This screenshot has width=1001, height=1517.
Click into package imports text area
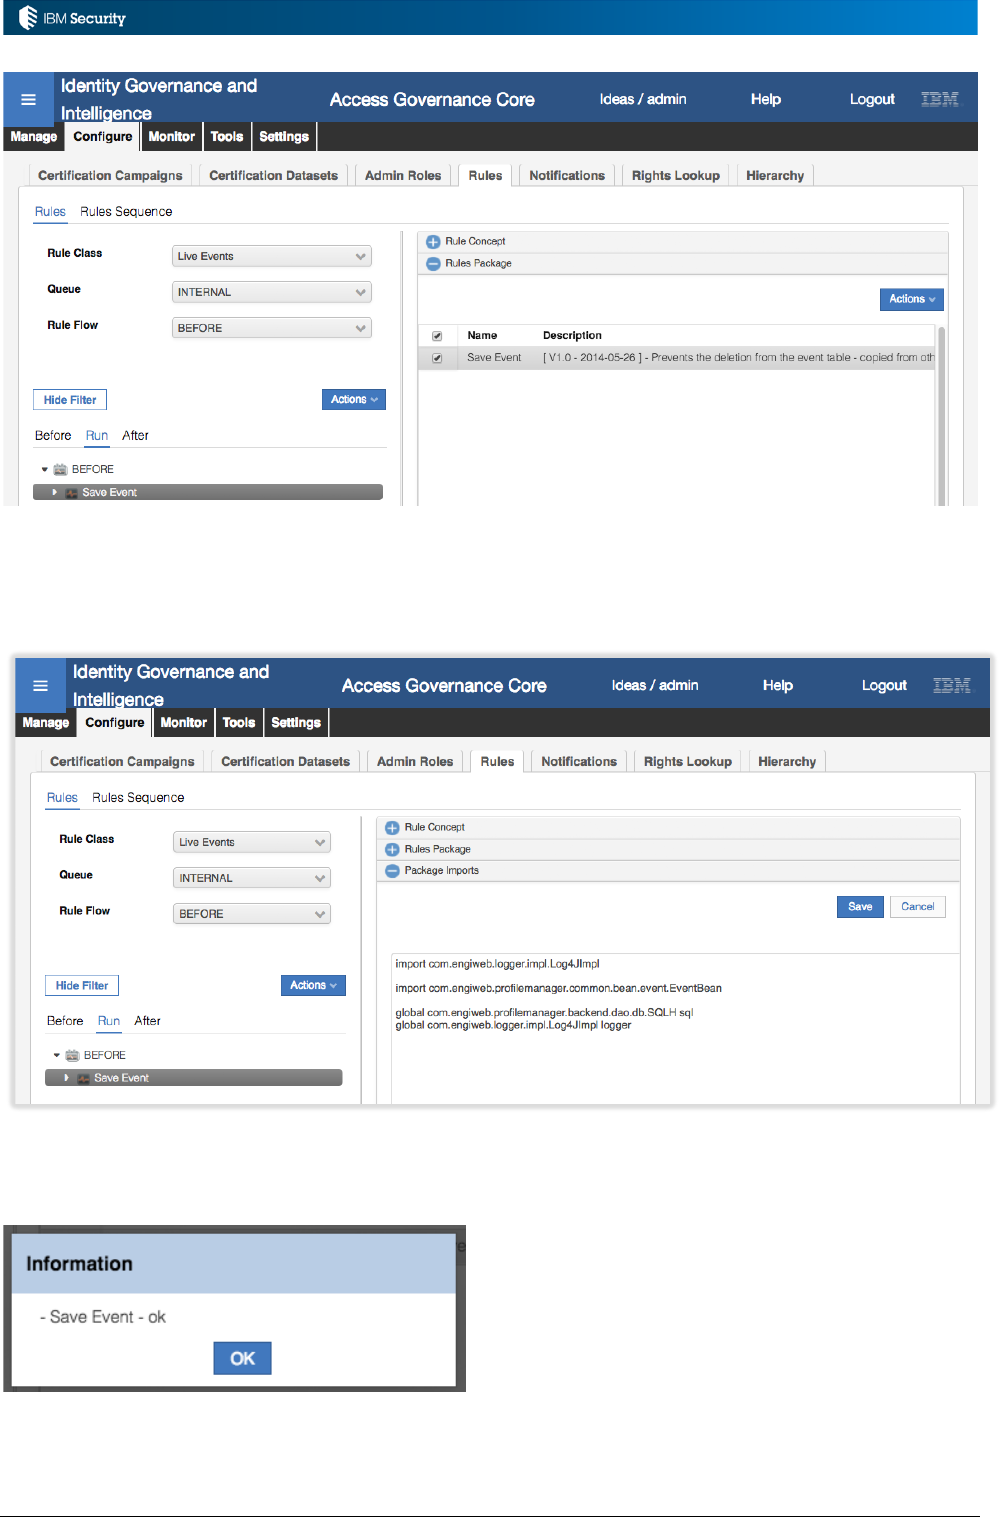(676, 1028)
